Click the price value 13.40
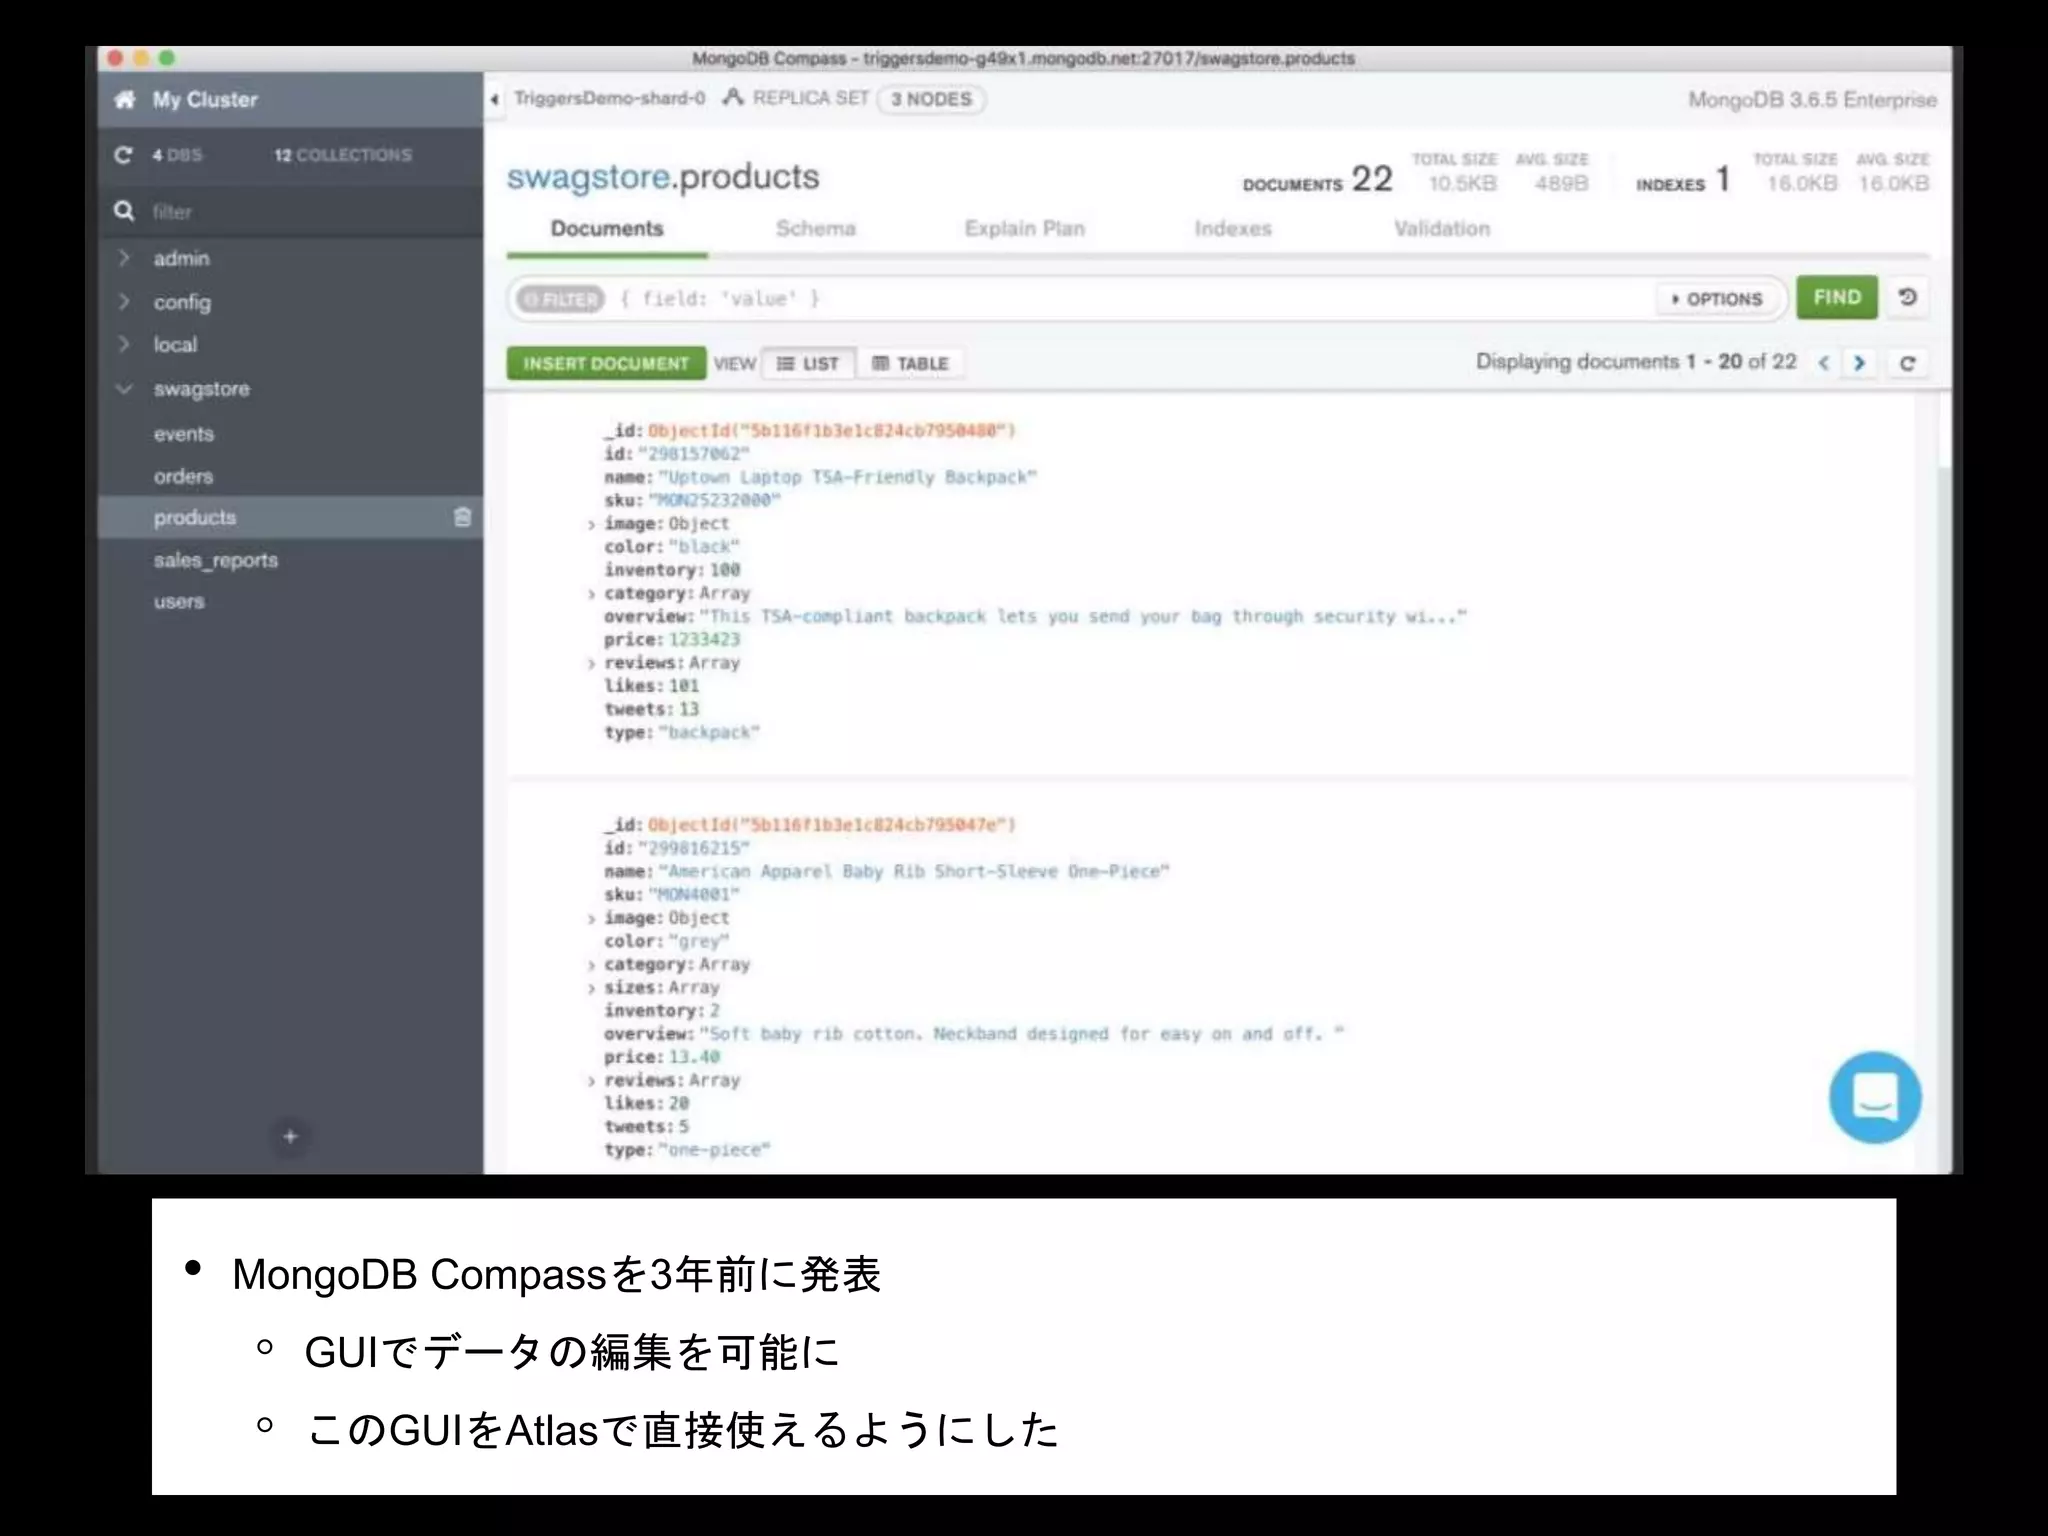The height and width of the screenshot is (1536, 2048). 694,1057
